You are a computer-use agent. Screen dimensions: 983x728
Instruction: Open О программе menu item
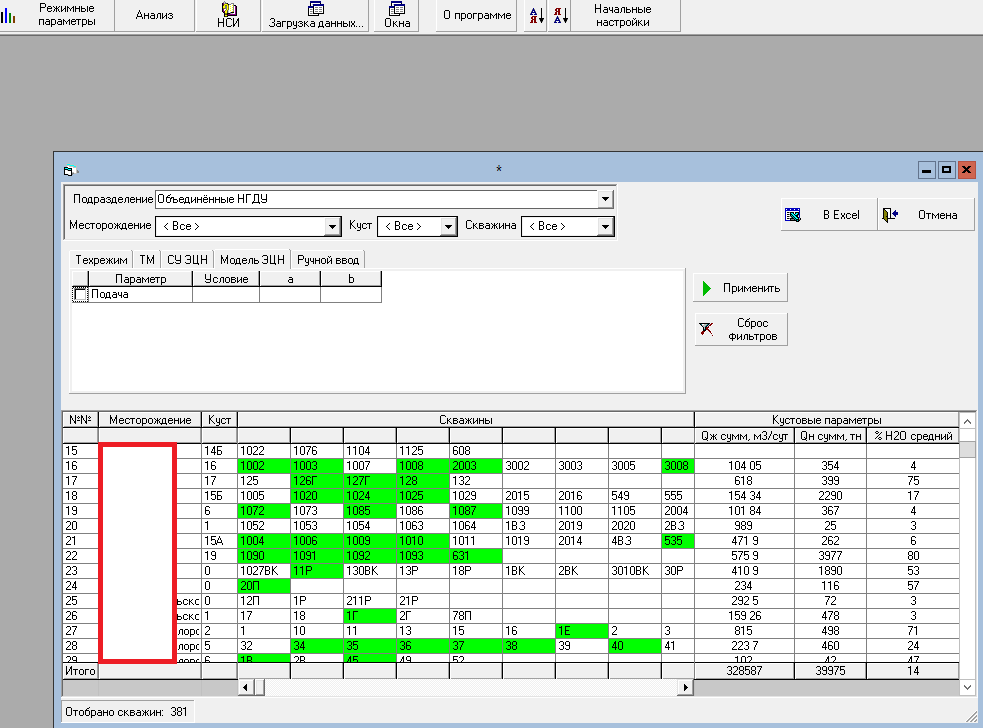(x=476, y=15)
